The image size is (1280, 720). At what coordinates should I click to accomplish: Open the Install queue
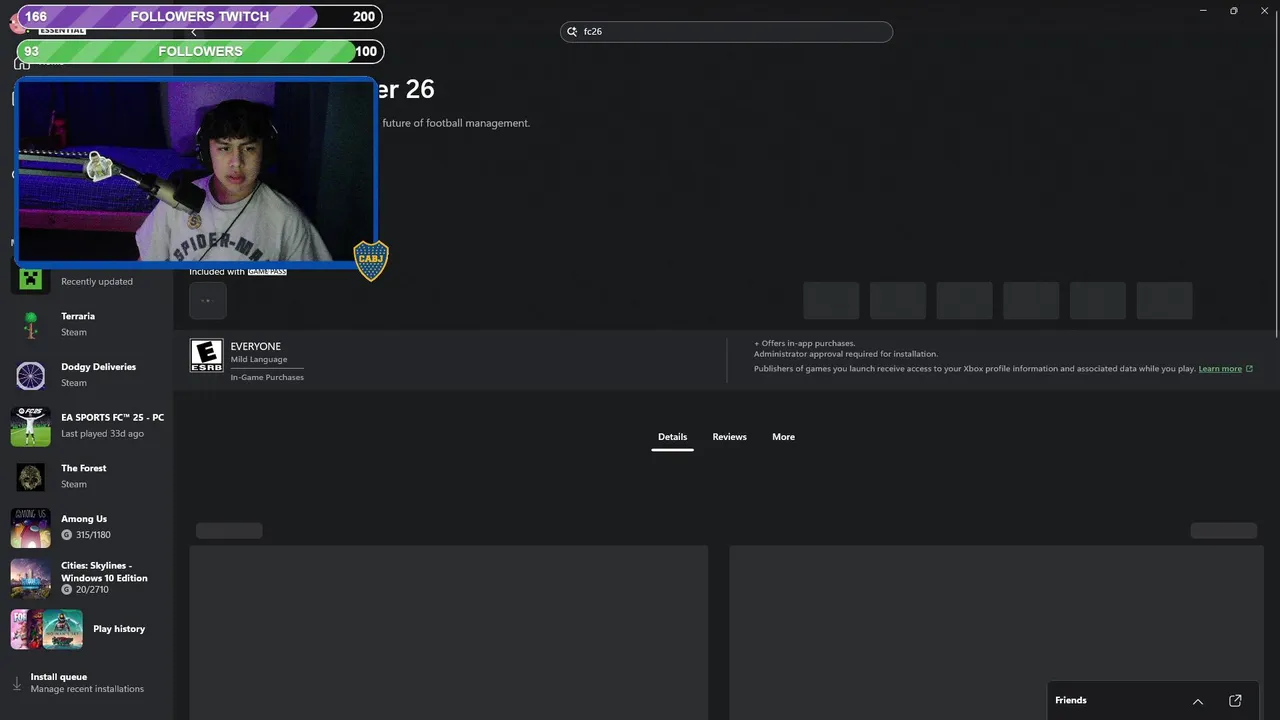click(x=87, y=683)
